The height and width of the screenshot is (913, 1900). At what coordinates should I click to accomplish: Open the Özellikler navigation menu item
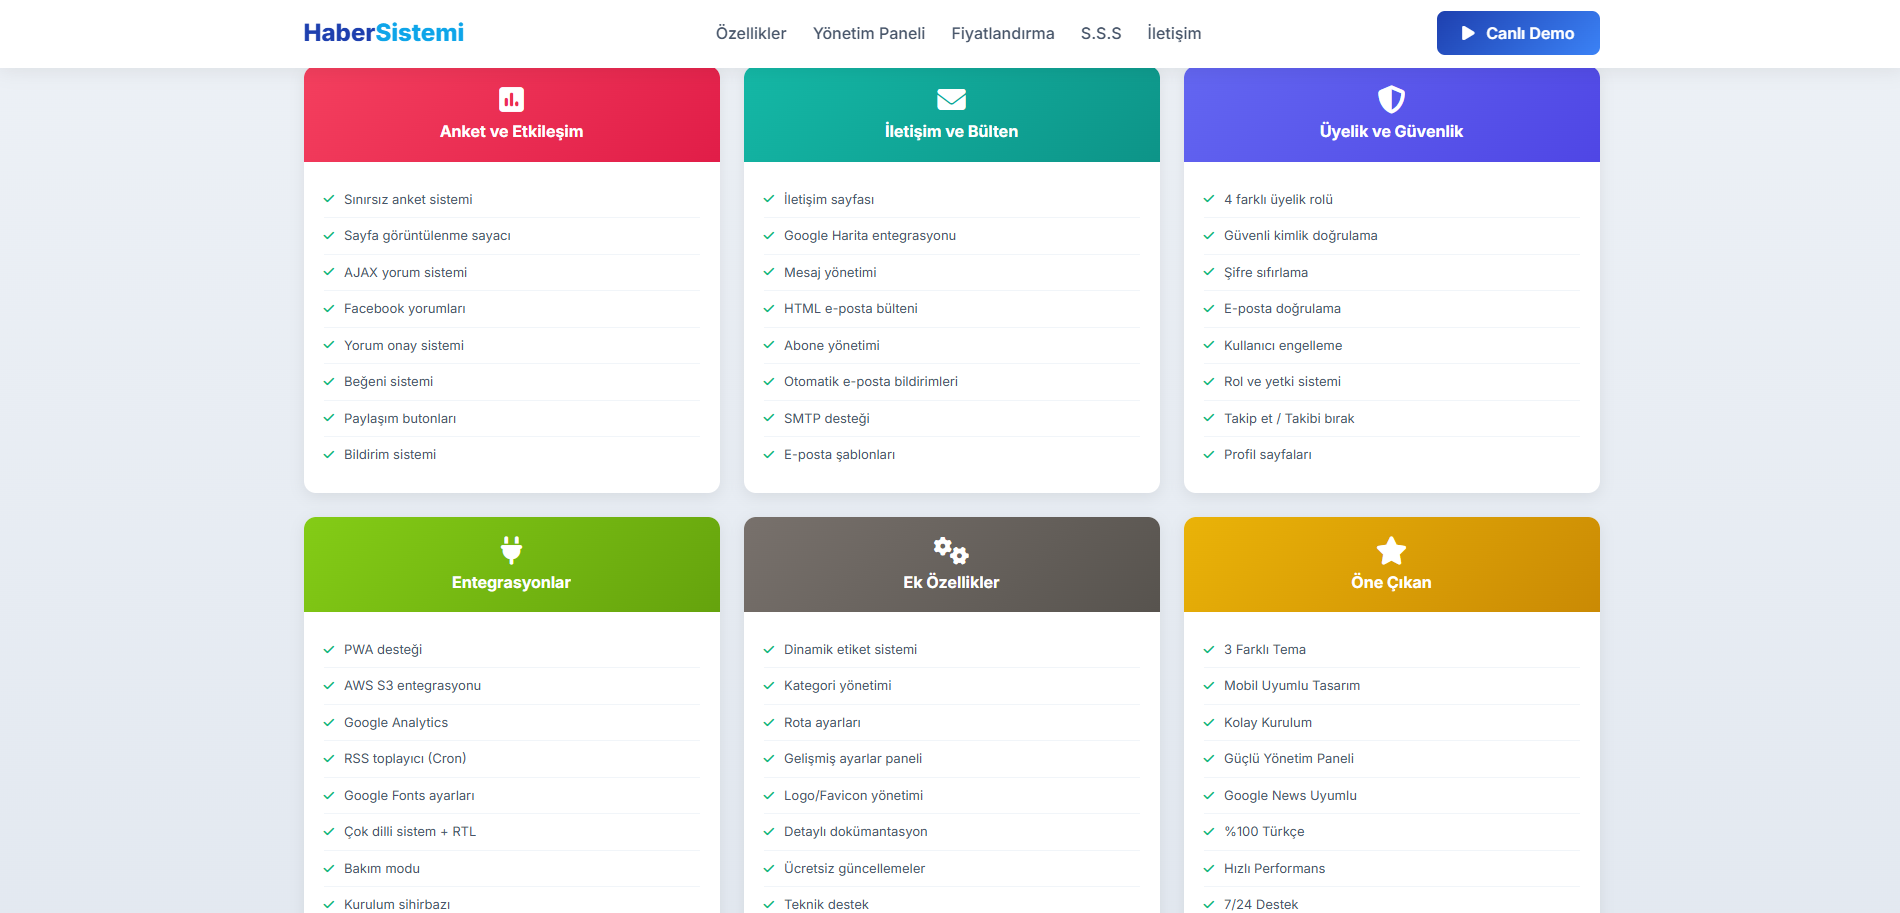click(750, 33)
